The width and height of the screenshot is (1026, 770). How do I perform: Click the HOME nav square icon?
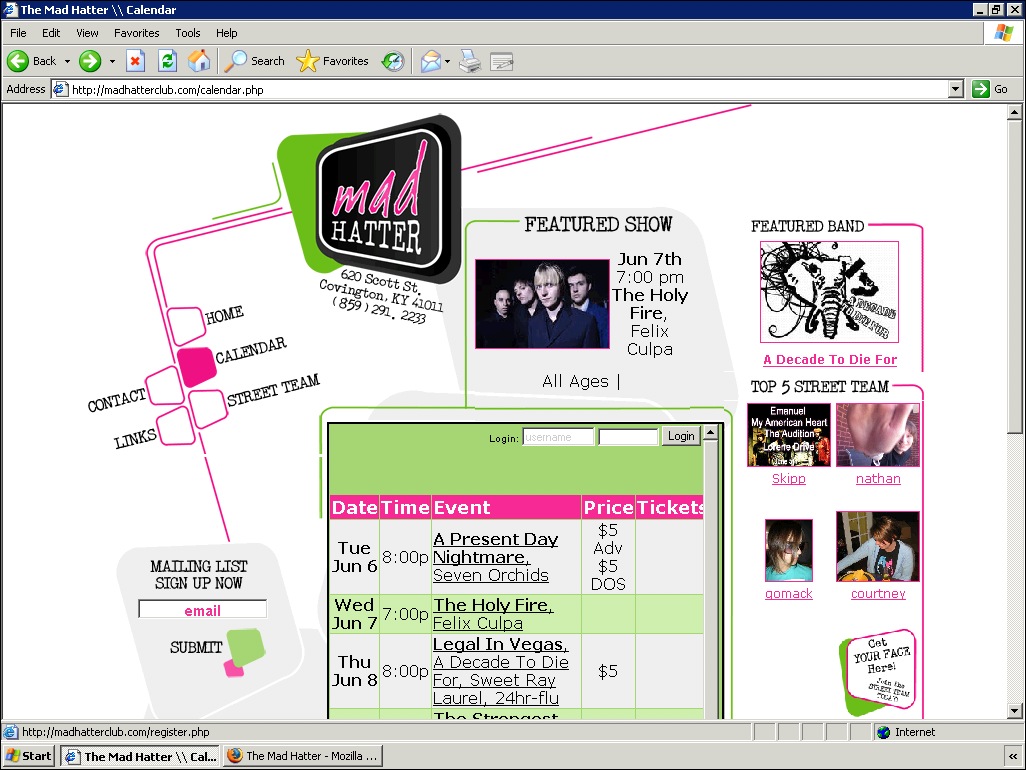[186, 326]
